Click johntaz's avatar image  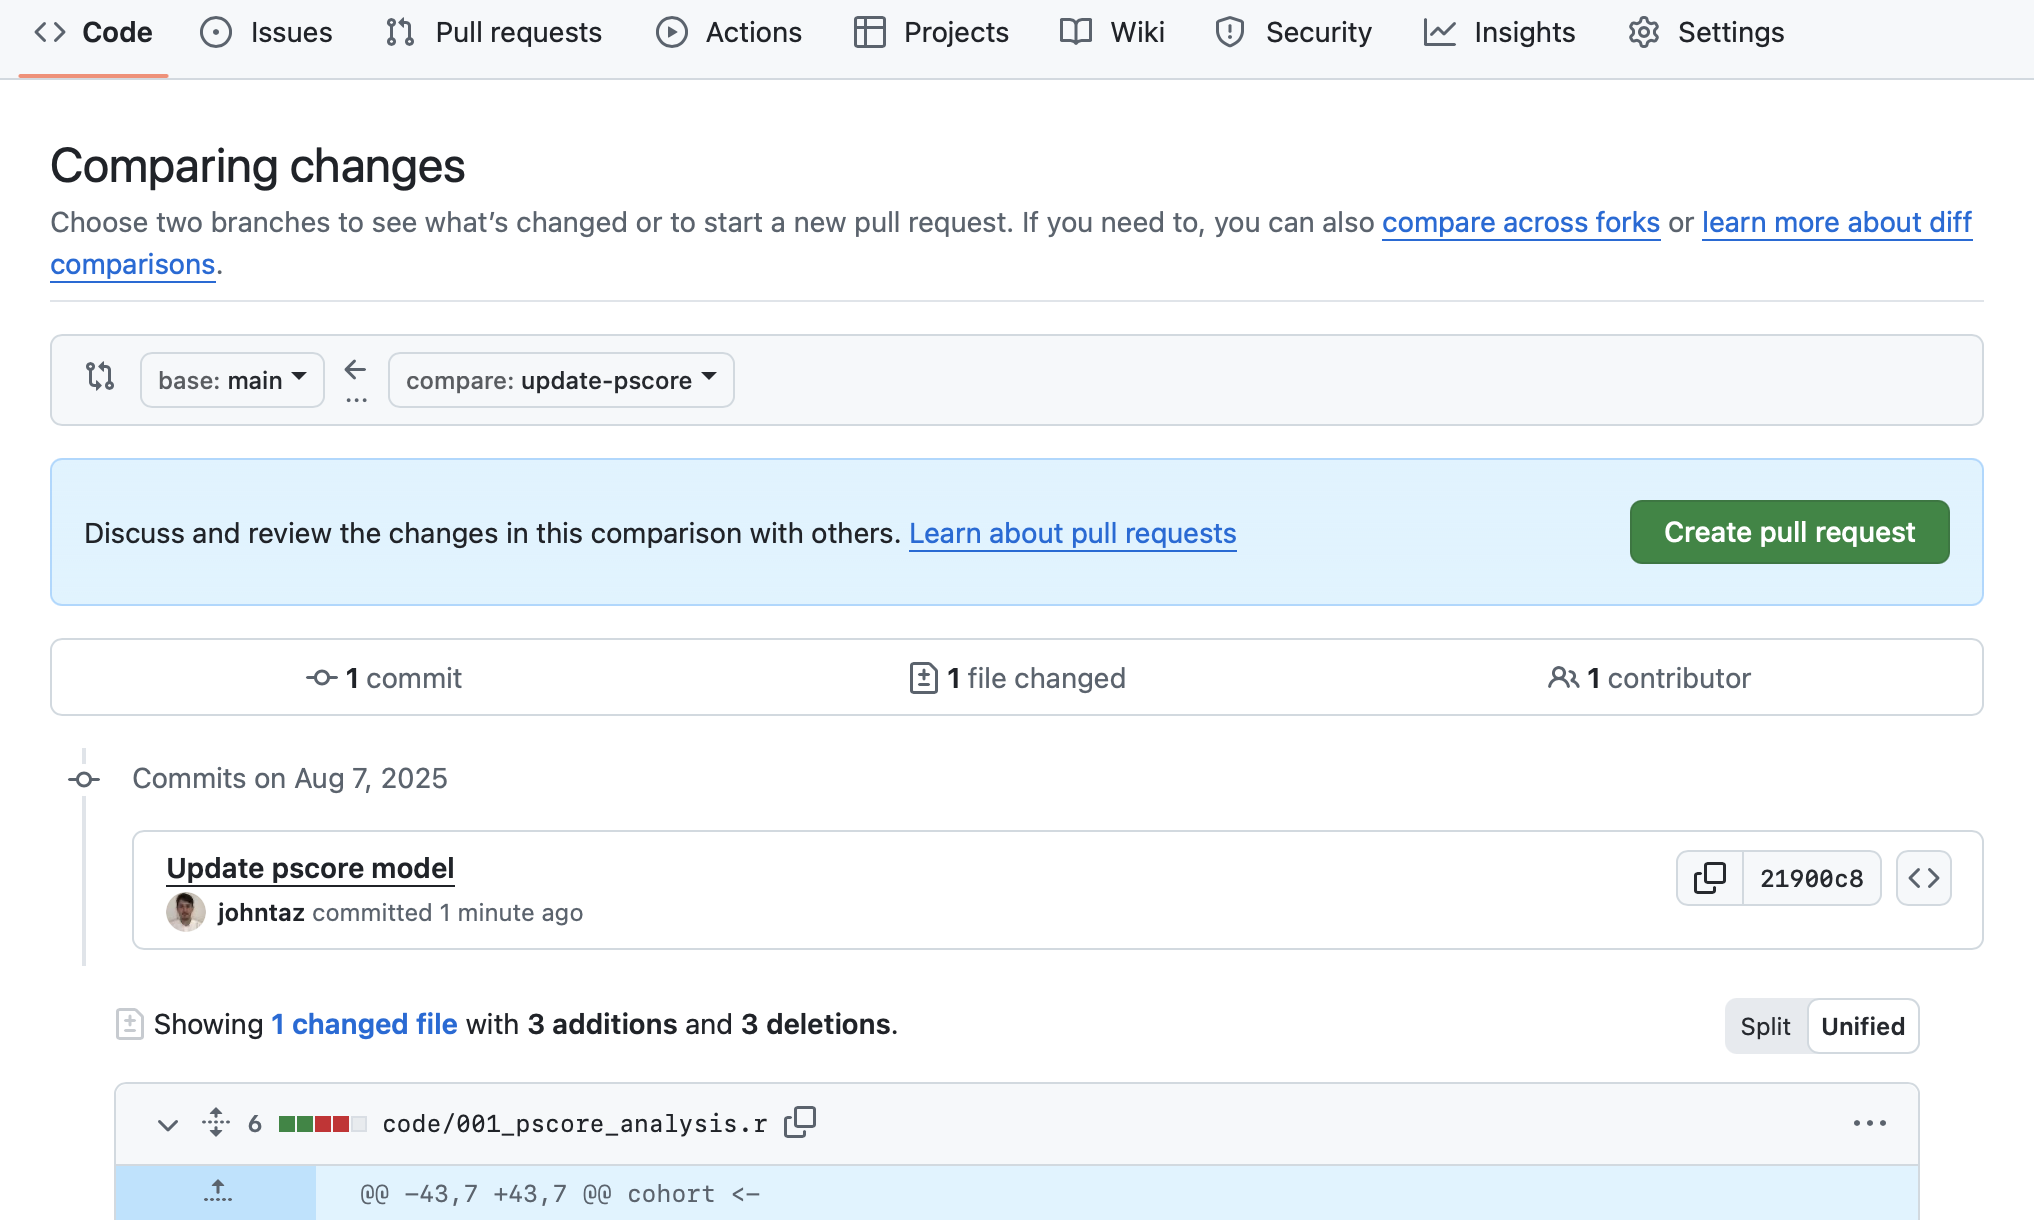tap(185, 912)
